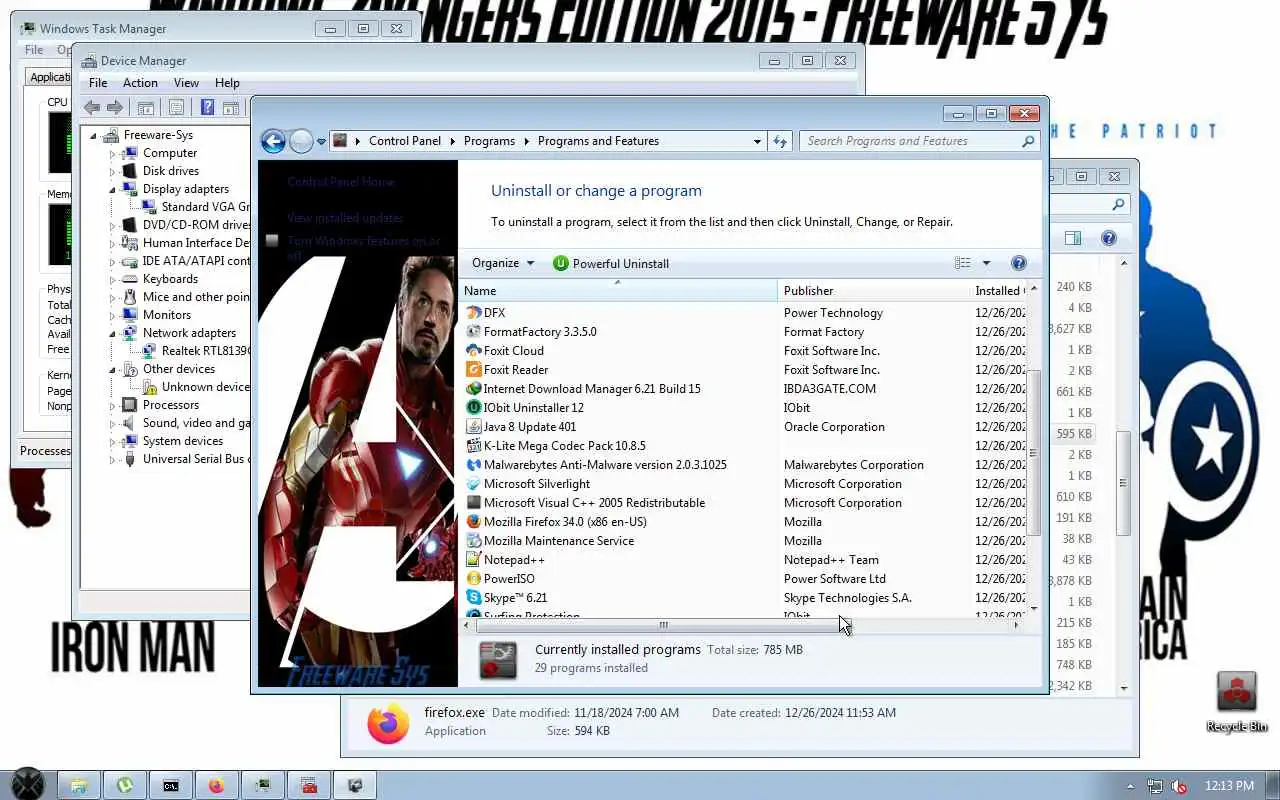Open the address bar history dropdown
Image resolution: width=1280 pixels, height=800 pixels.
pyautogui.click(x=757, y=141)
